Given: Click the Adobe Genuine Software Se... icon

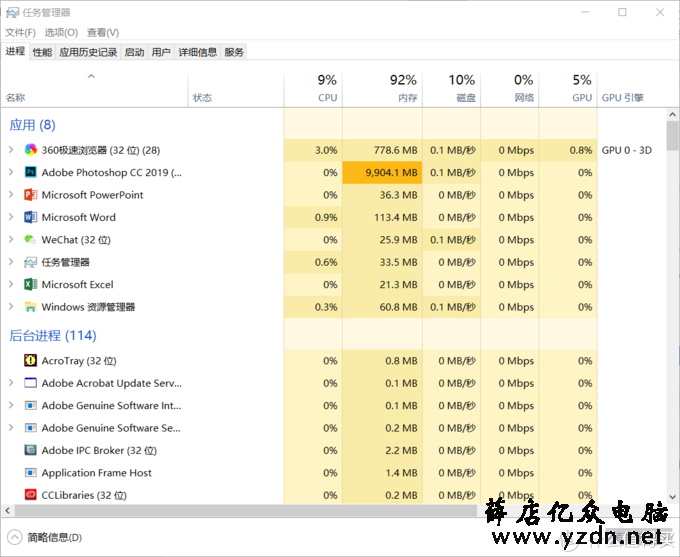Looking at the screenshot, I should (x=30, y=428).
